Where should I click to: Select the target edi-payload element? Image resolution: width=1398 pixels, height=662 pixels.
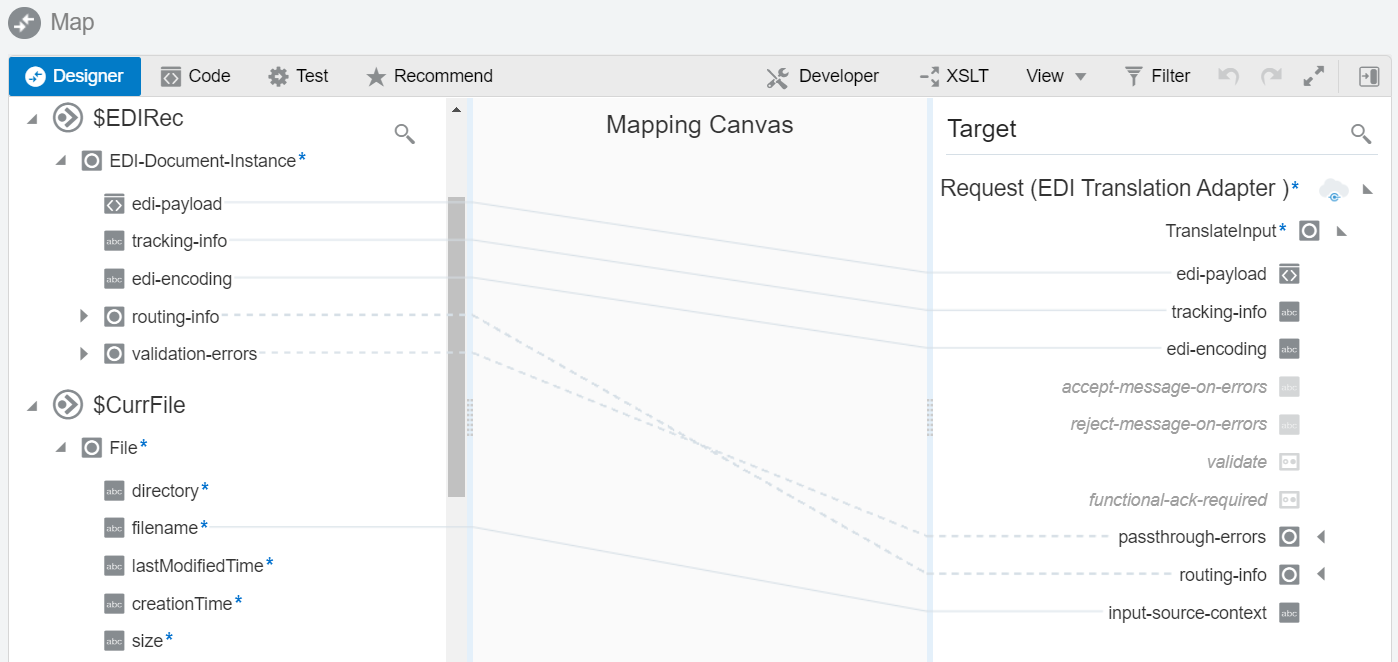(1221, 274)
